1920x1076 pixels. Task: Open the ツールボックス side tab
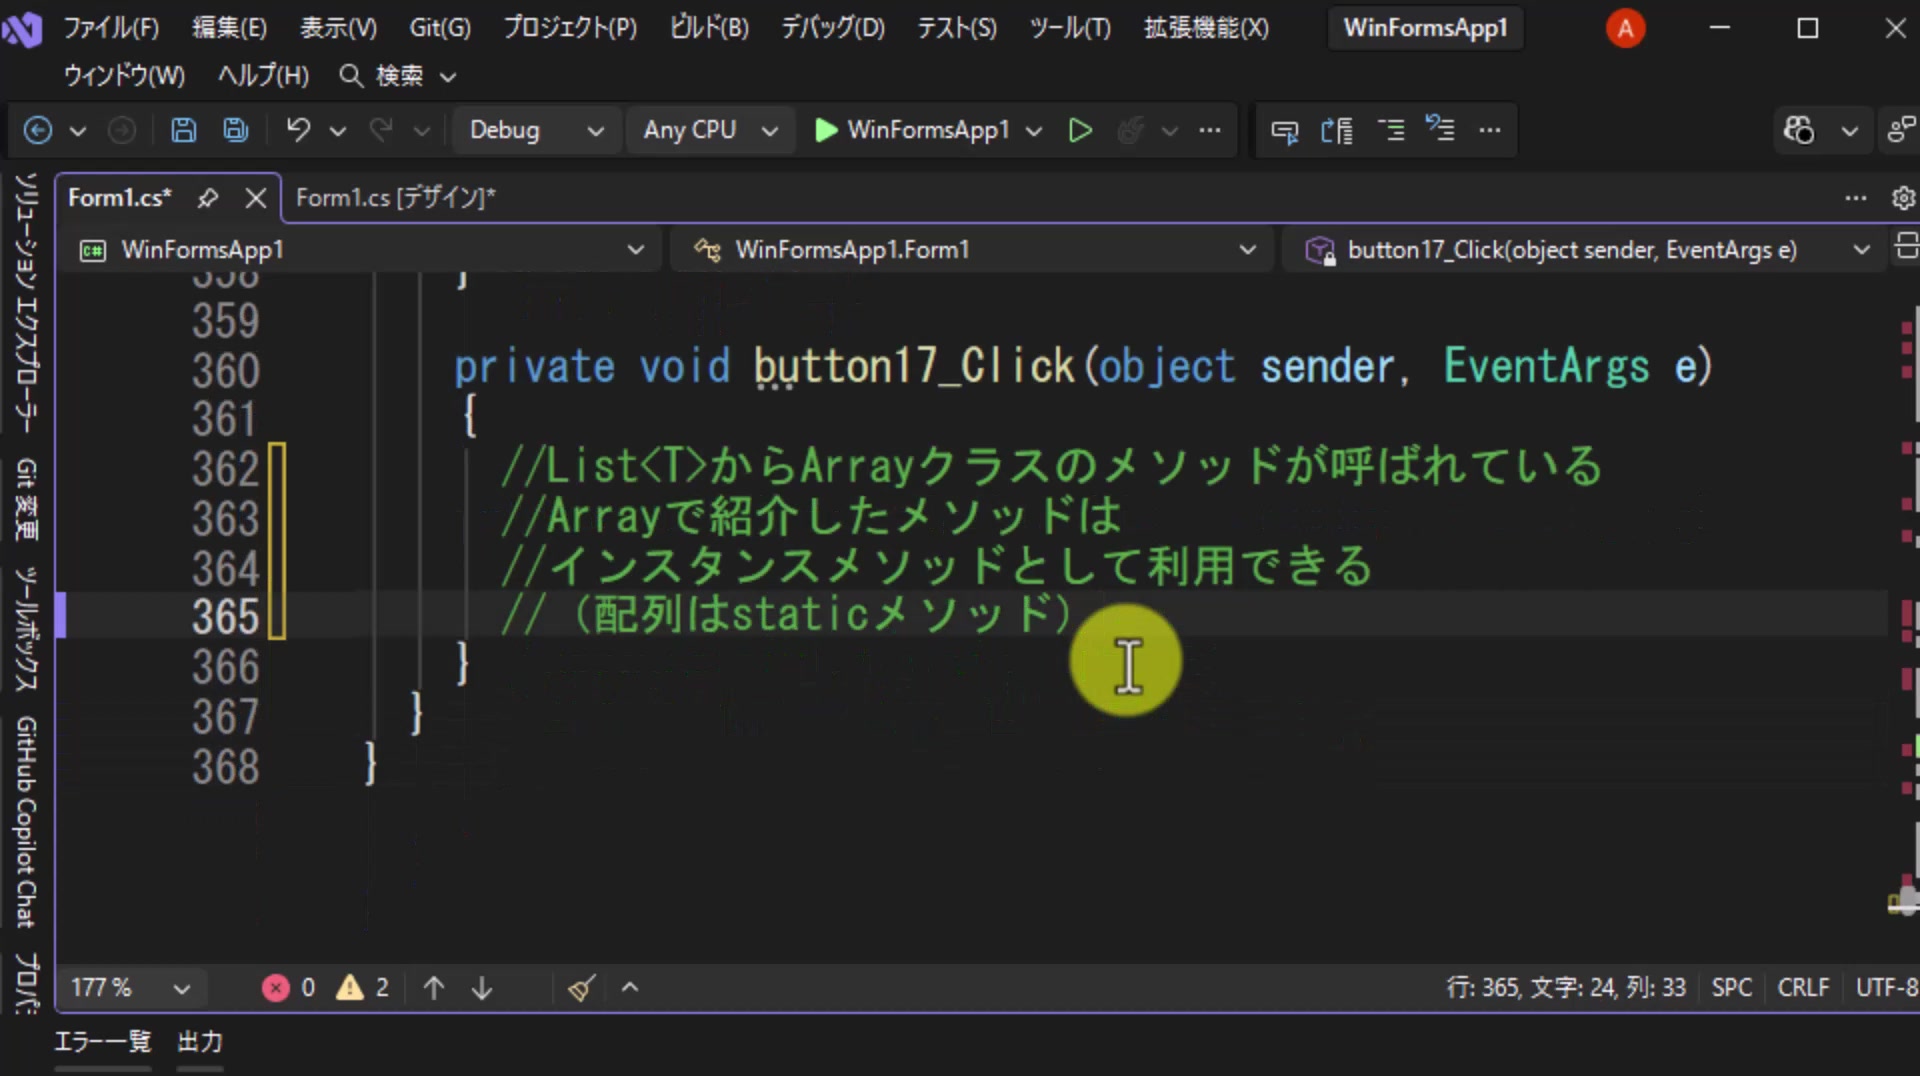pos(26,629)
